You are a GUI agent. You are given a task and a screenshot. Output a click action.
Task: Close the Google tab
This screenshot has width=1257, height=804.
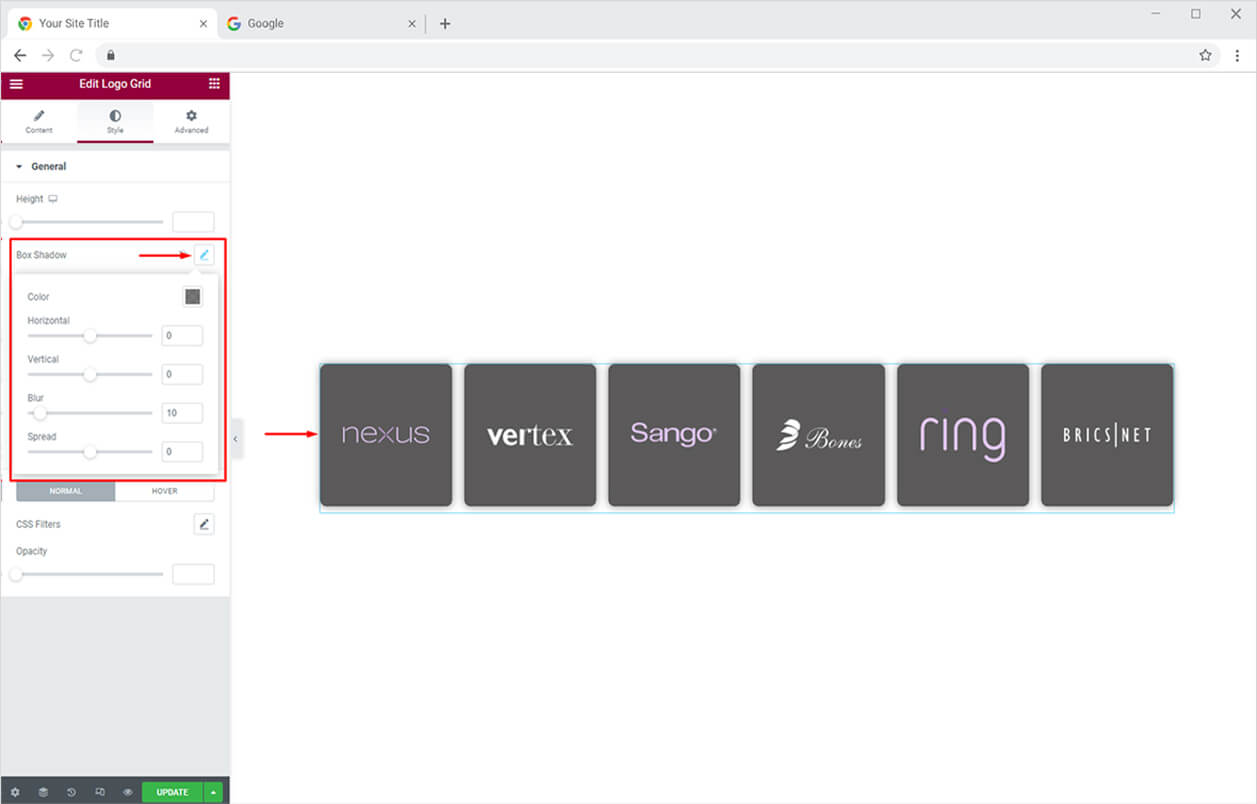[x=411, y=23]
